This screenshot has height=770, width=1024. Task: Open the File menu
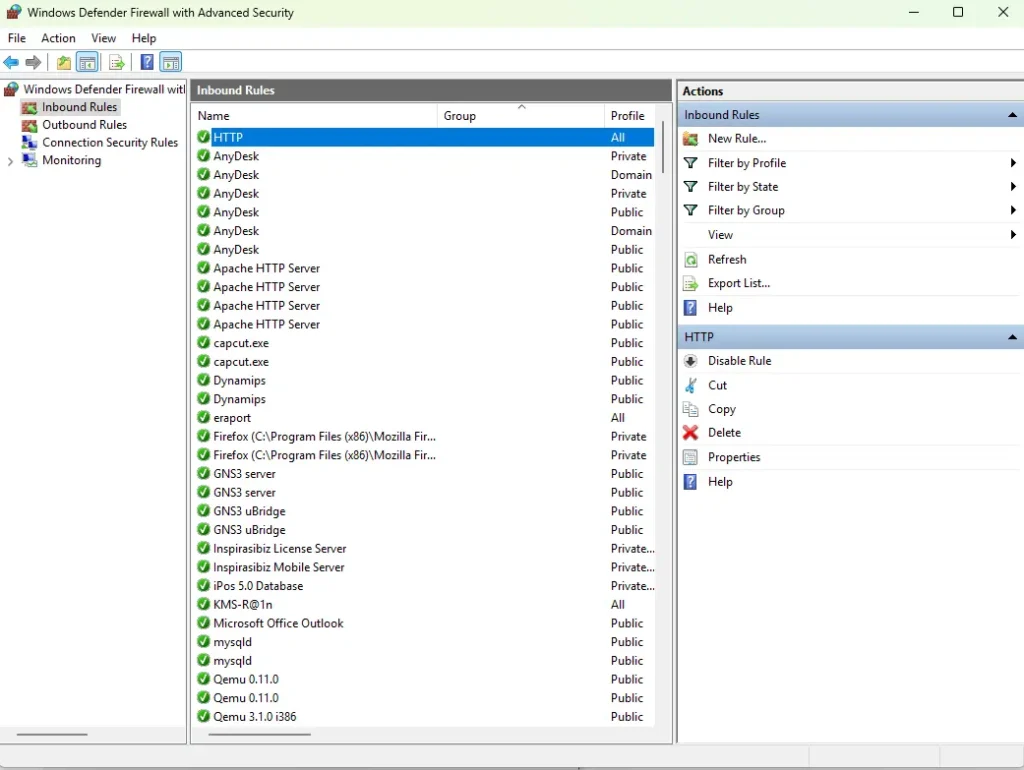tap(17, 38)
